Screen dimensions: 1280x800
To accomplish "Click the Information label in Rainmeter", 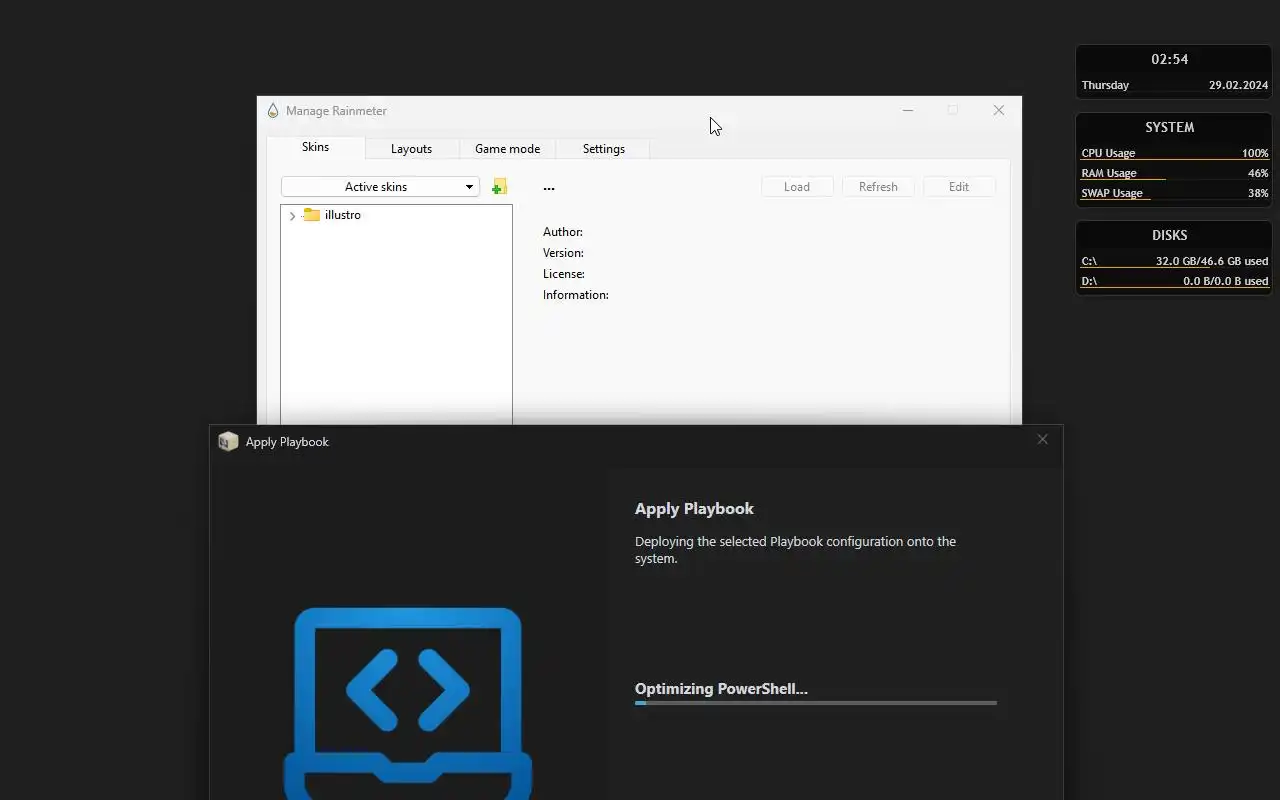I will (x=576, y=295).
